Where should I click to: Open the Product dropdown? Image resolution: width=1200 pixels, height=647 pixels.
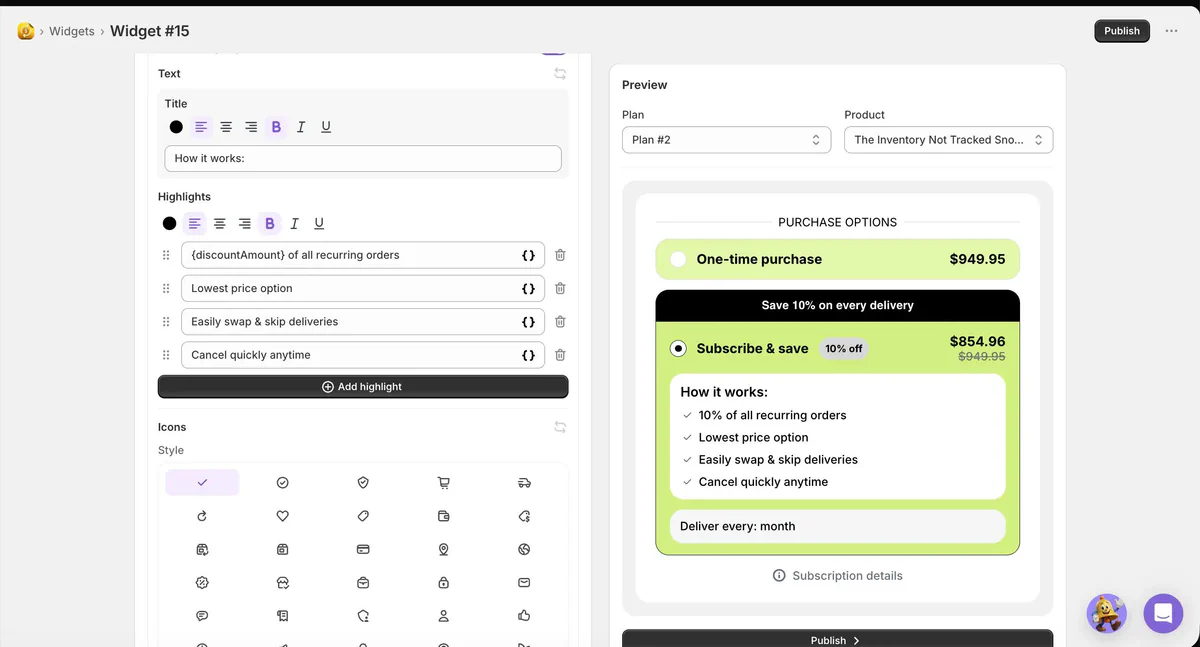(948, 140)
